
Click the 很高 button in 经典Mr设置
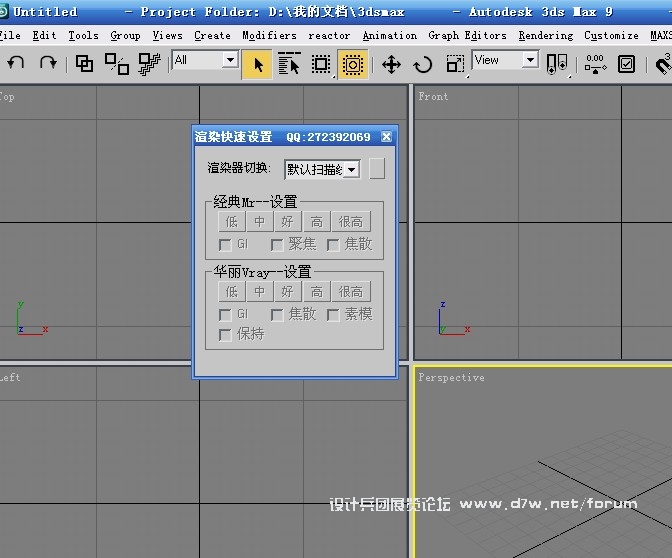coord(351,222)
